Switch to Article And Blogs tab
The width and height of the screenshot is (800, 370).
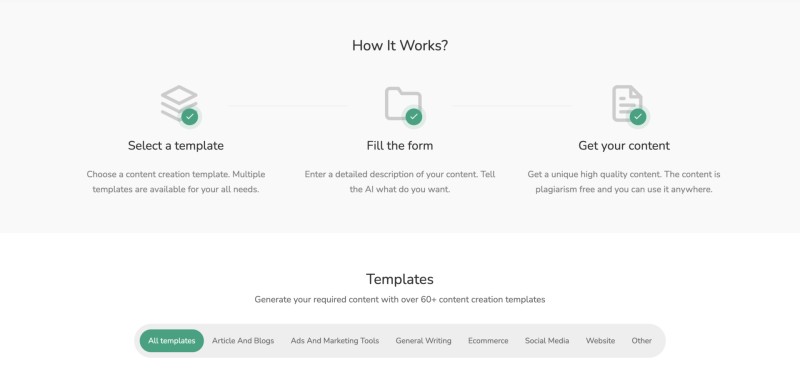(x=243, y=340)
